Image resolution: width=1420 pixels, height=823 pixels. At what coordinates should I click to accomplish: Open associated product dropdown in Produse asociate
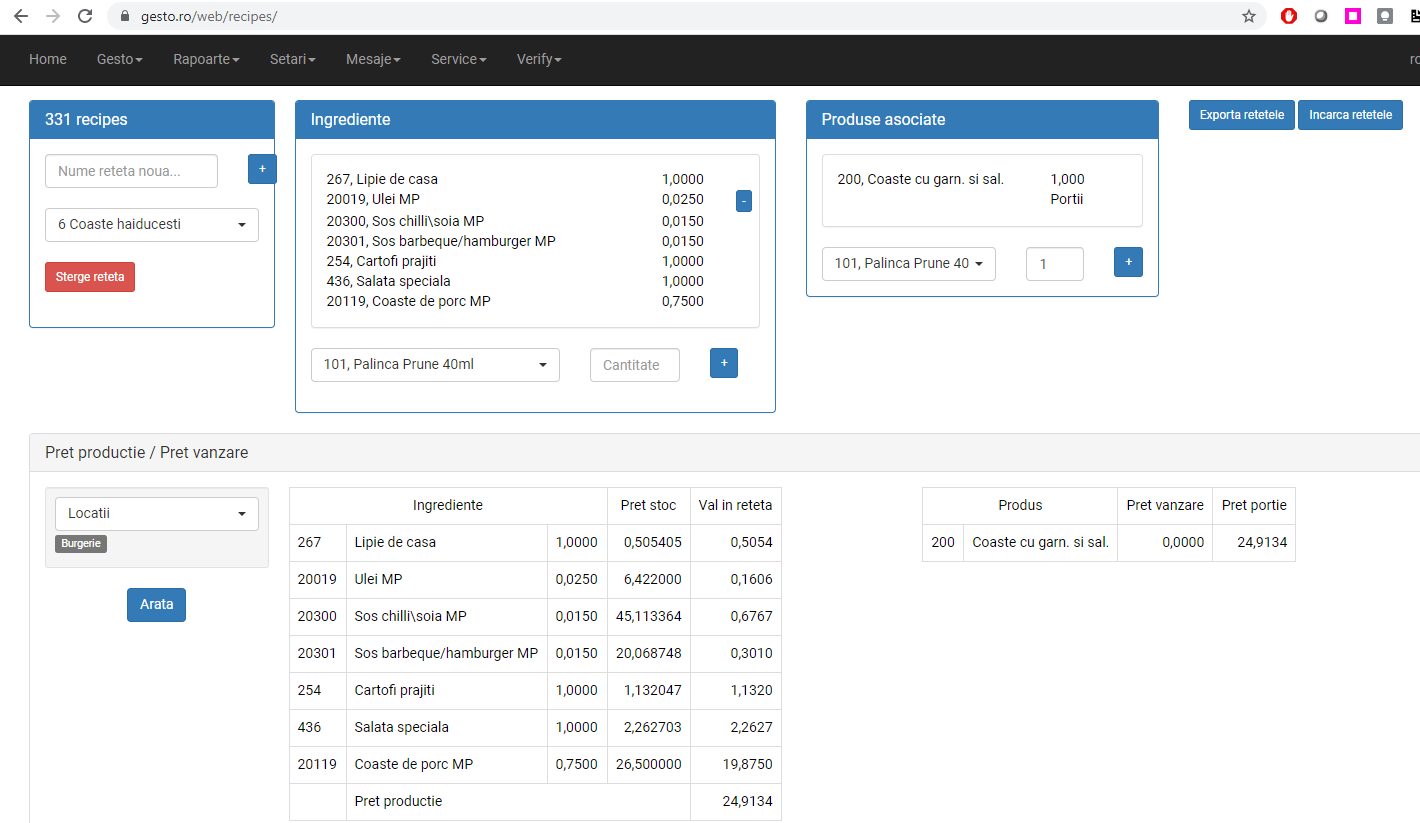tap(908, 264)
